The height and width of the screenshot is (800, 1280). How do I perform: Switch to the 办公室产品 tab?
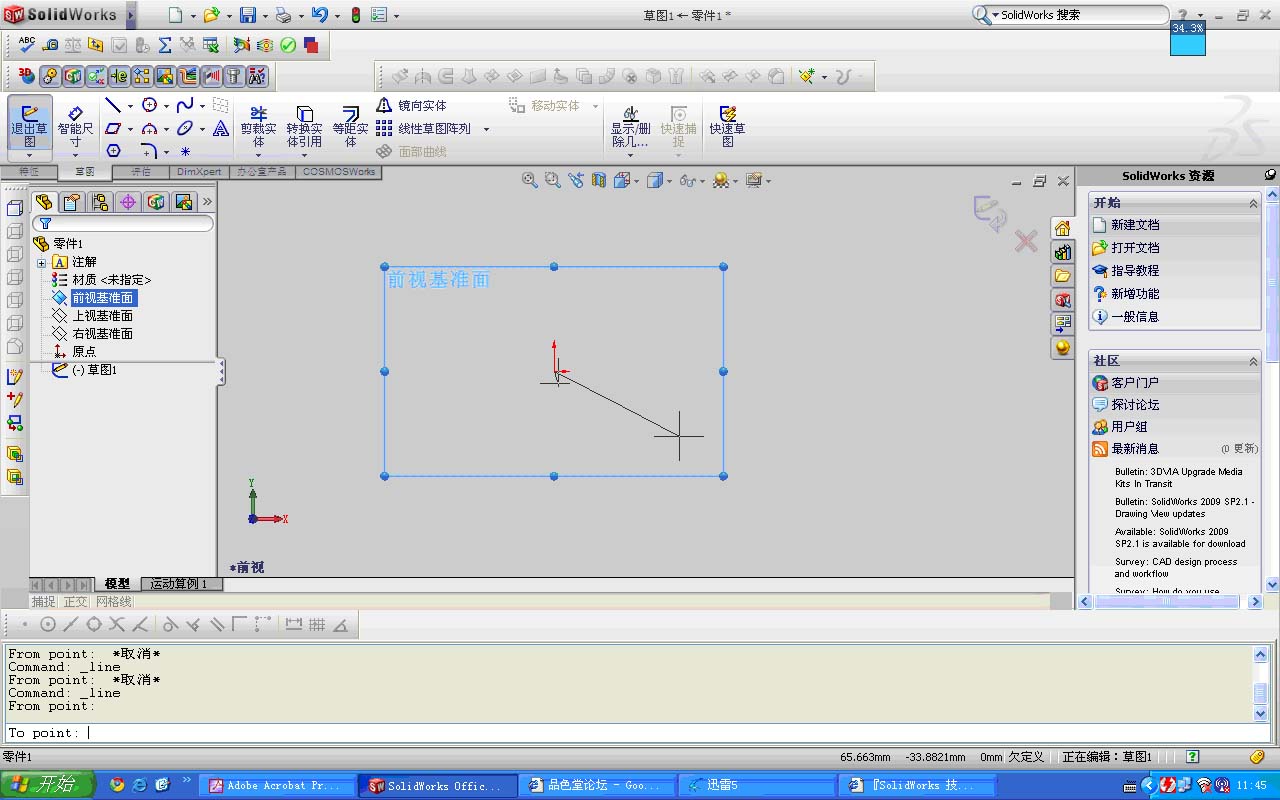point(262,172)
